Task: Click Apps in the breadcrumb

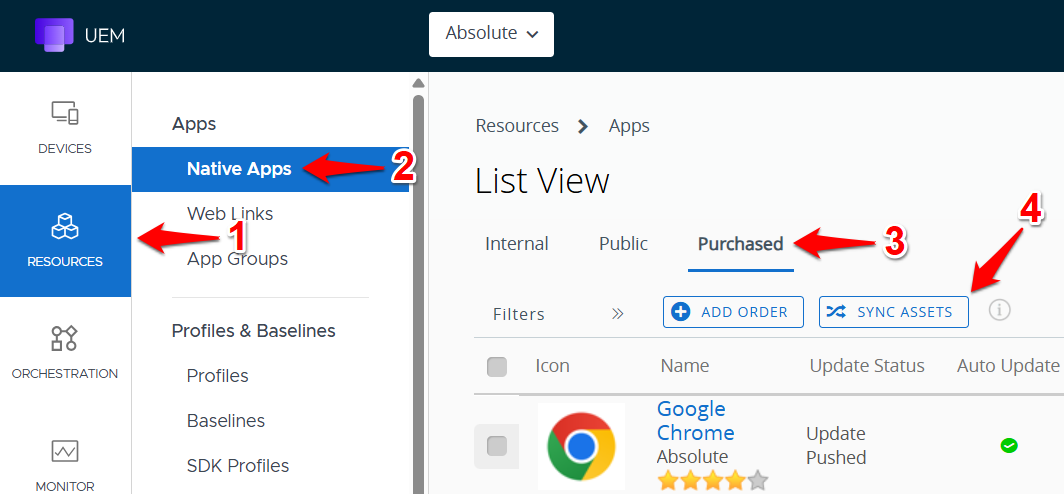Action: (629, 126)
